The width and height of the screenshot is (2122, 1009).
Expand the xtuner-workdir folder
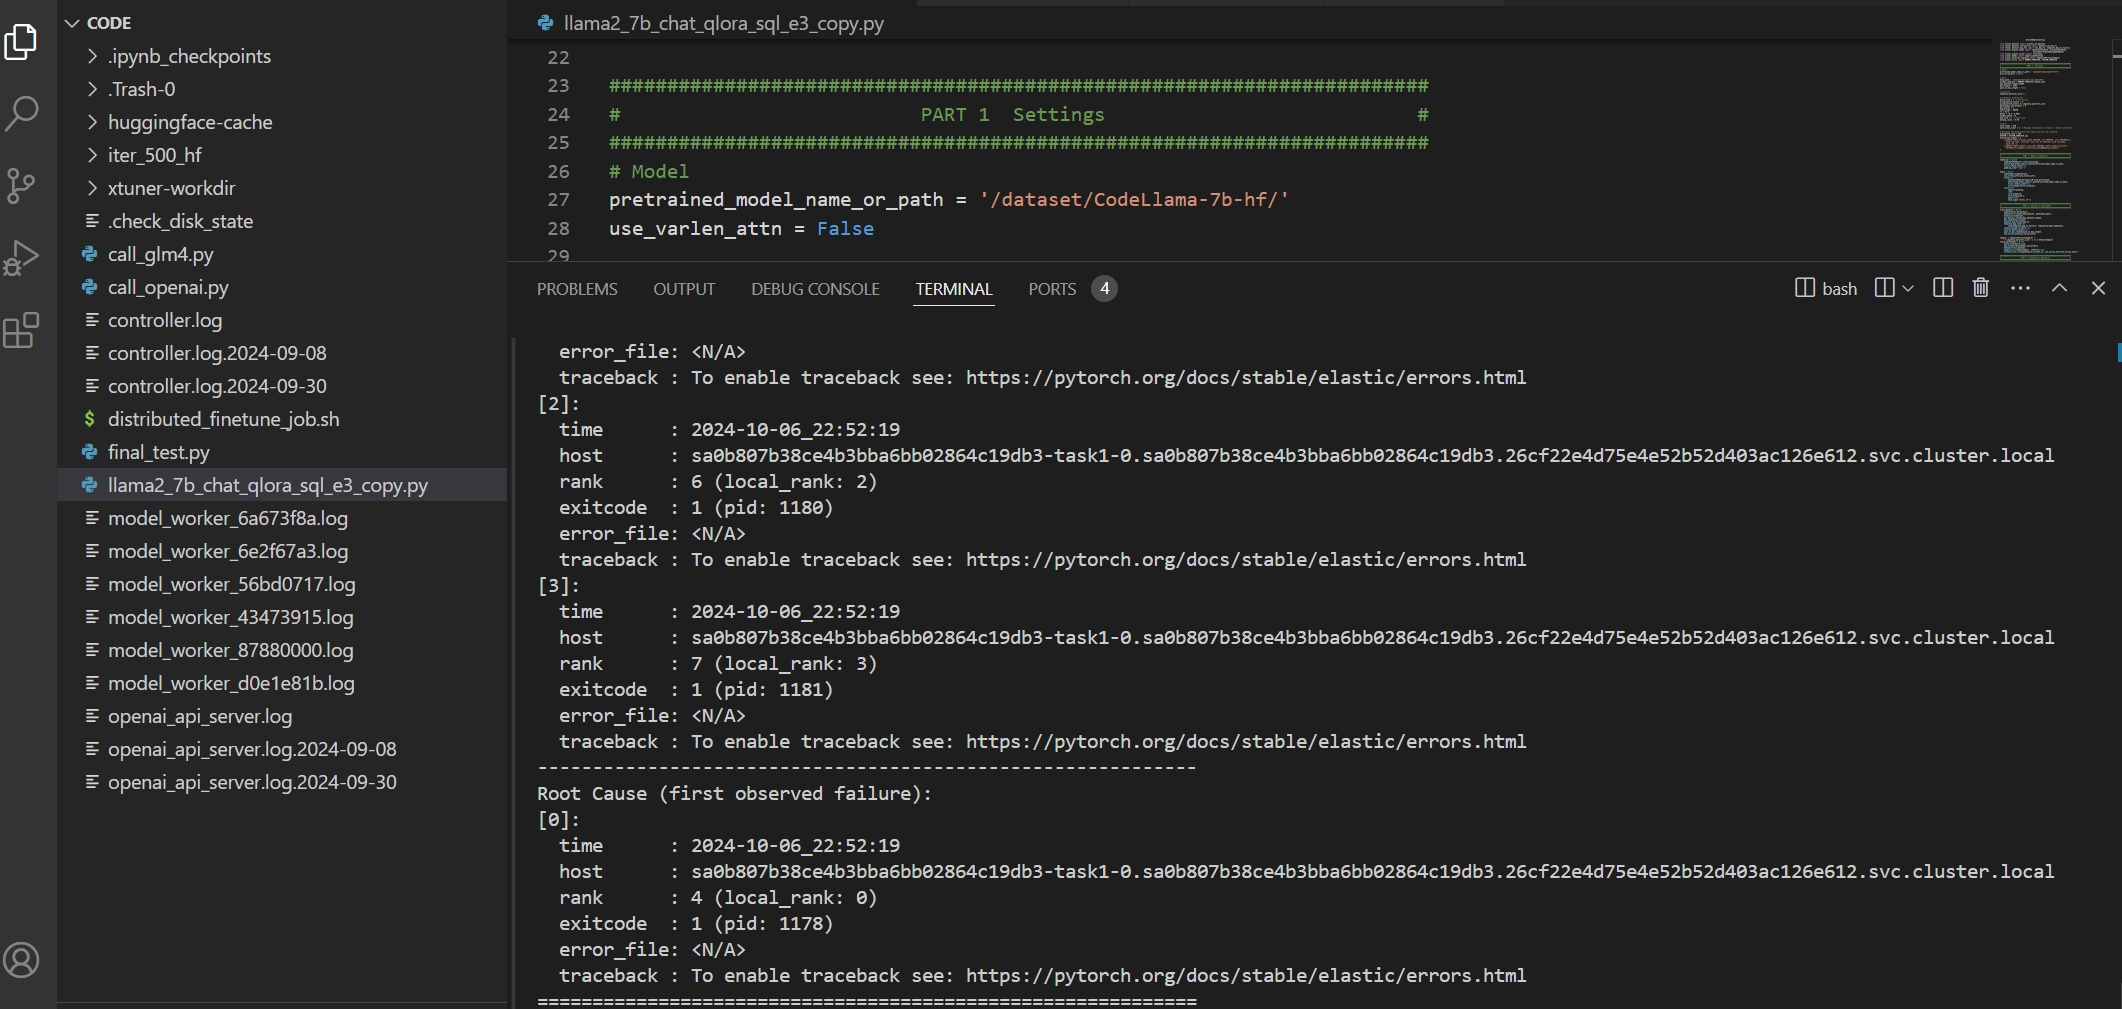click(x=171, y=188)
